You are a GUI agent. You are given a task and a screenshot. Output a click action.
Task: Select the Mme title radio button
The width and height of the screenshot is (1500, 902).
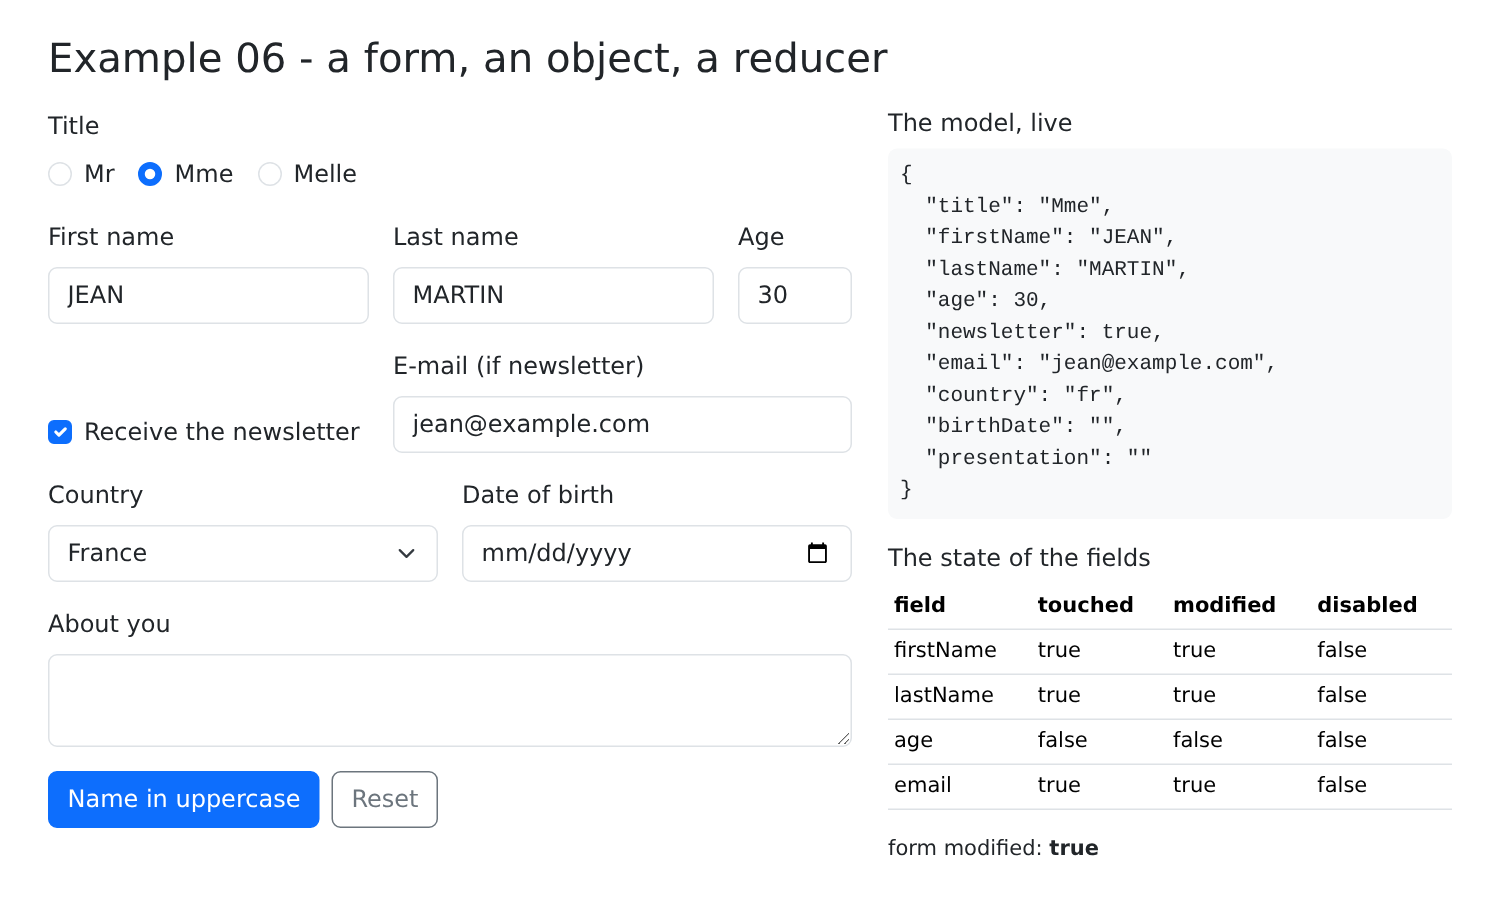(x=150, y=174)
